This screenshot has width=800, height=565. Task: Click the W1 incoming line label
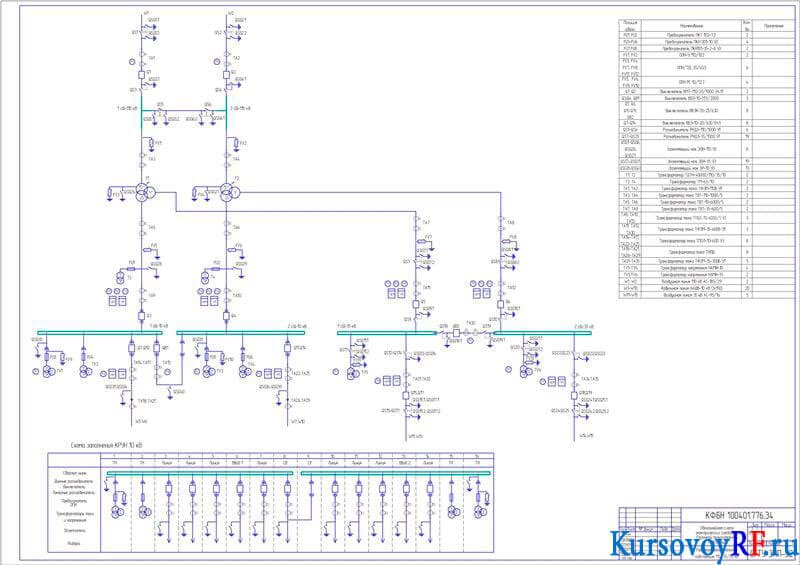coord(146,12)
